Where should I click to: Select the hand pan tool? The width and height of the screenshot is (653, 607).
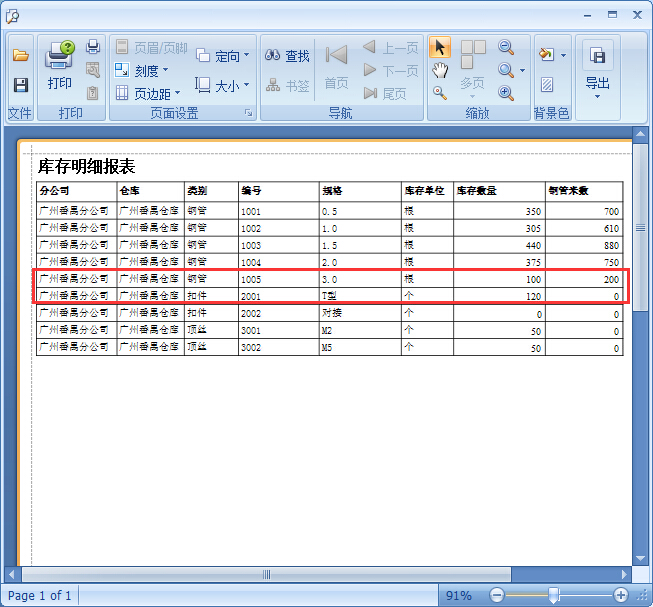click(x=440, y=70)
